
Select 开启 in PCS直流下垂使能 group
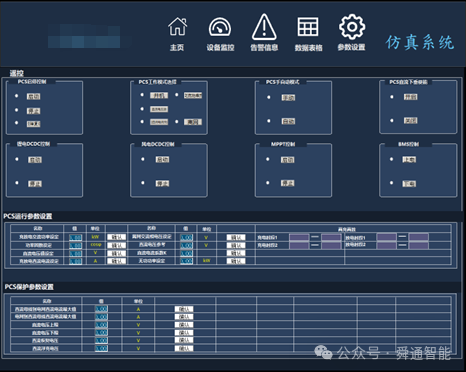[x=411, y=97]
